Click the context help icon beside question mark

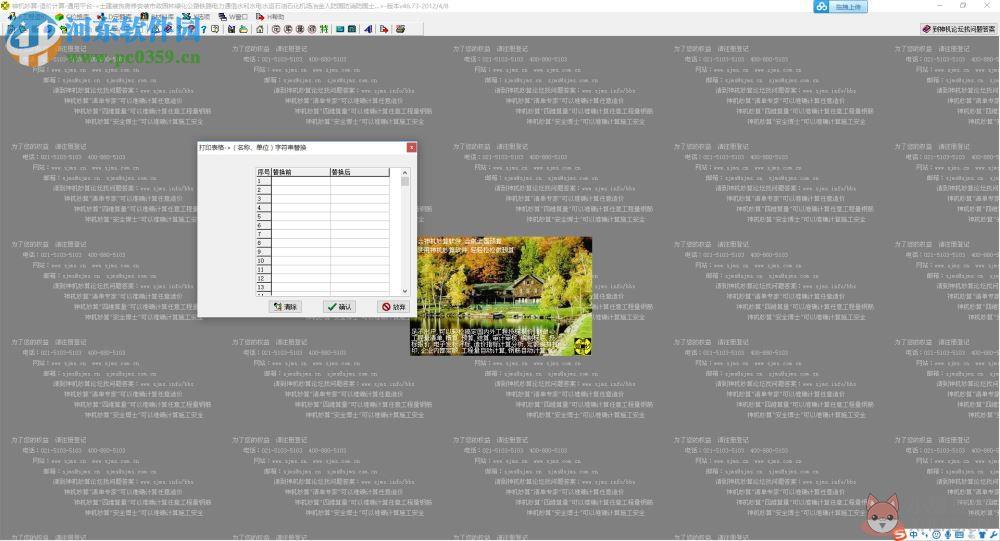tap(215, 29)
